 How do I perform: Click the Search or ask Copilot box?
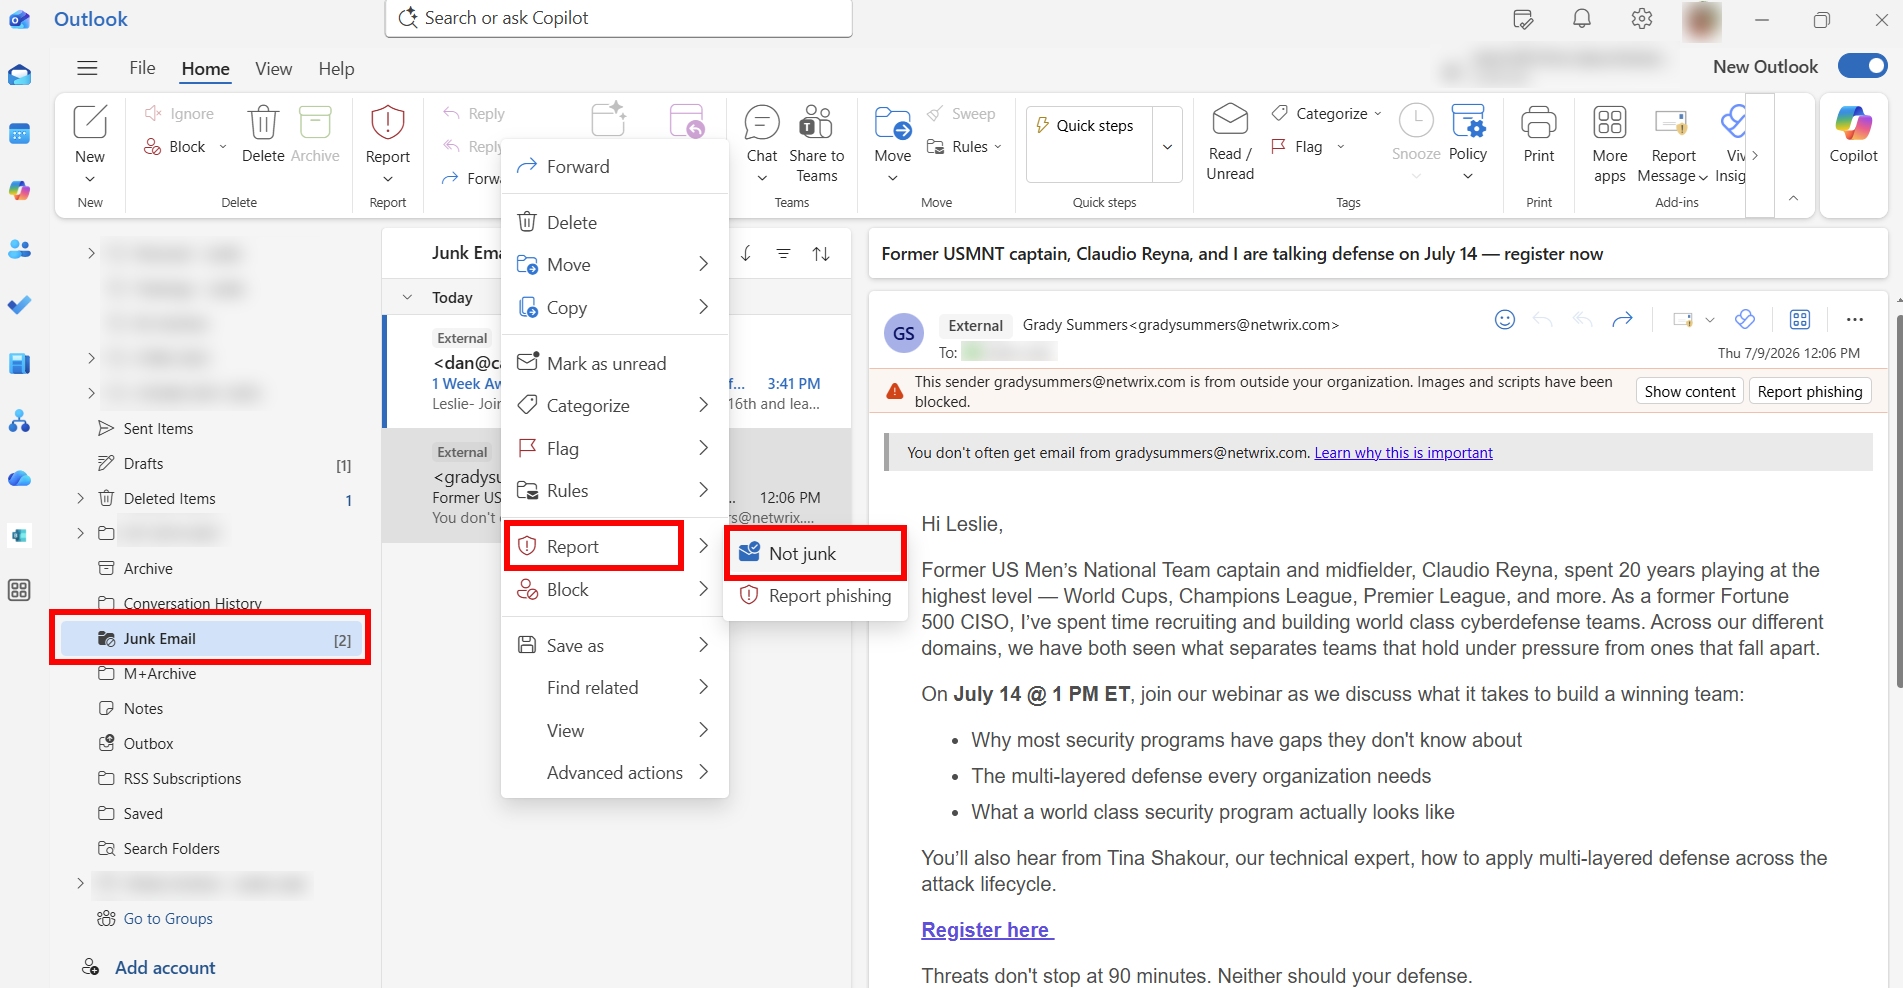[x=619, y=18]
